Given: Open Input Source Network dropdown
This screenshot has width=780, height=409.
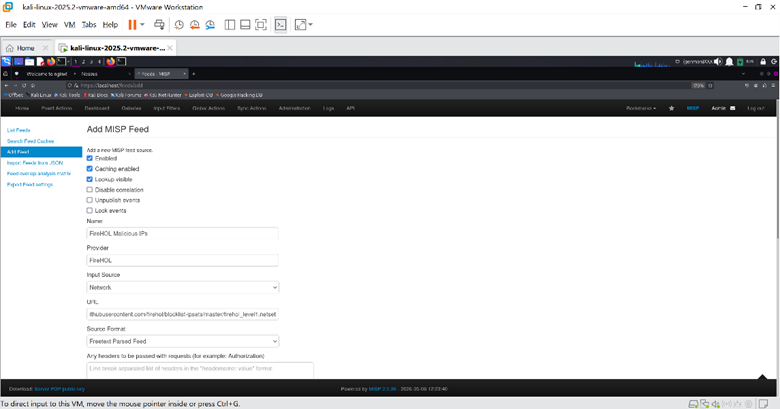Looking at the screenshot, I should [x=183, y=288].
